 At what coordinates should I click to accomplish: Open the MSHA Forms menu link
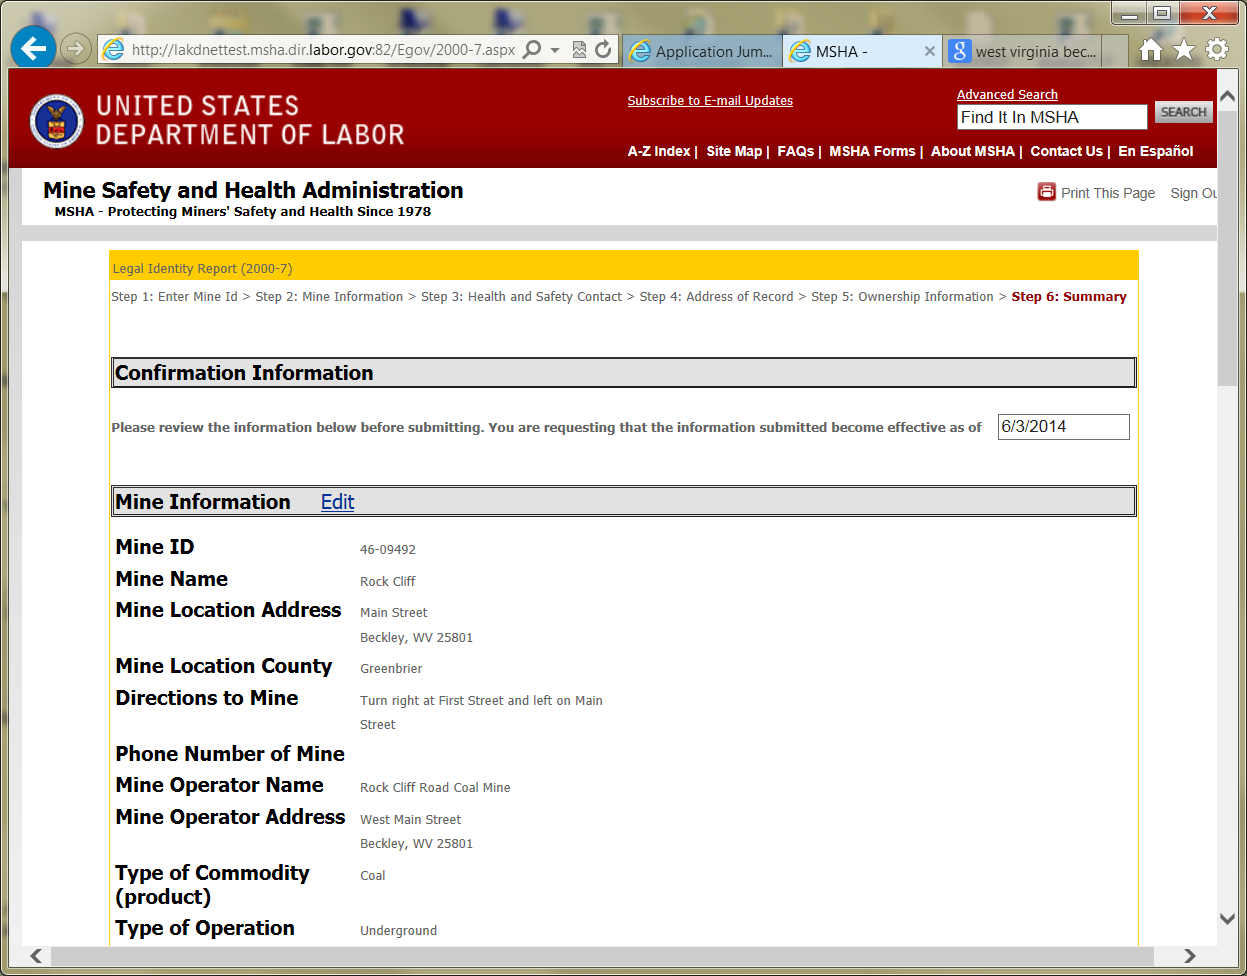[x=872, y=151]
